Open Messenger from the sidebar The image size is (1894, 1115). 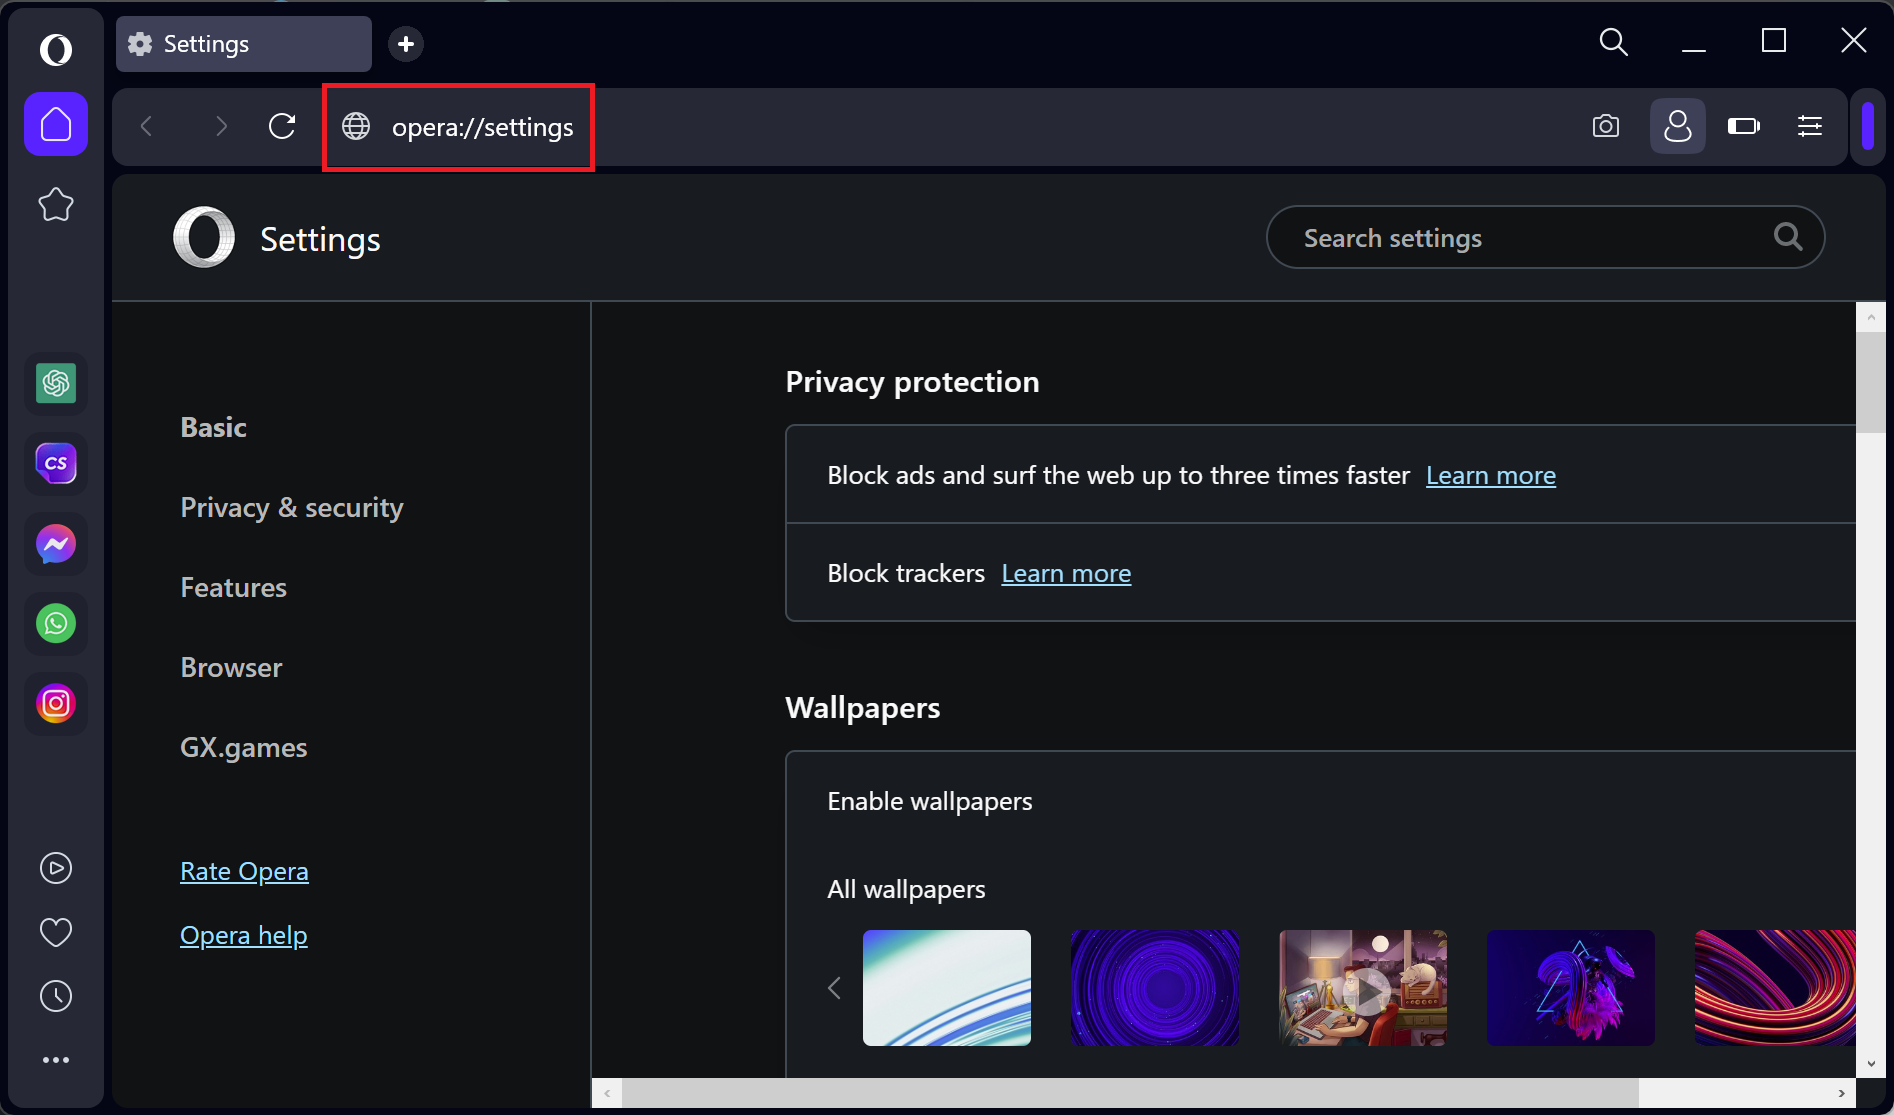click(x=56, y=544)
